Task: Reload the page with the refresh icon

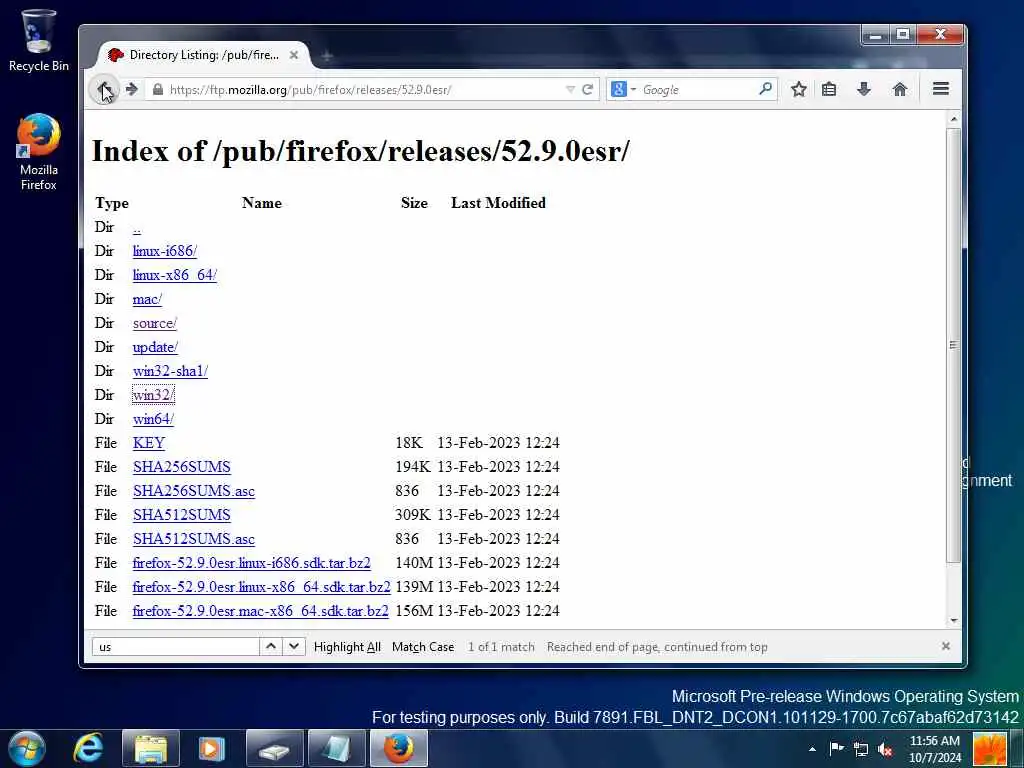Action: (x=587, y=89)
